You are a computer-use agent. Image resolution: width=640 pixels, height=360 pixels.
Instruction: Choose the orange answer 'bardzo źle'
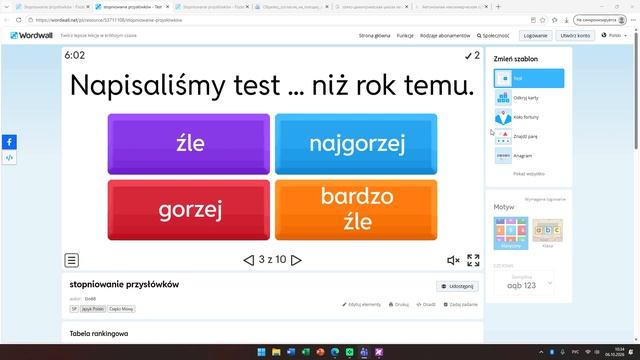[356, 210]
